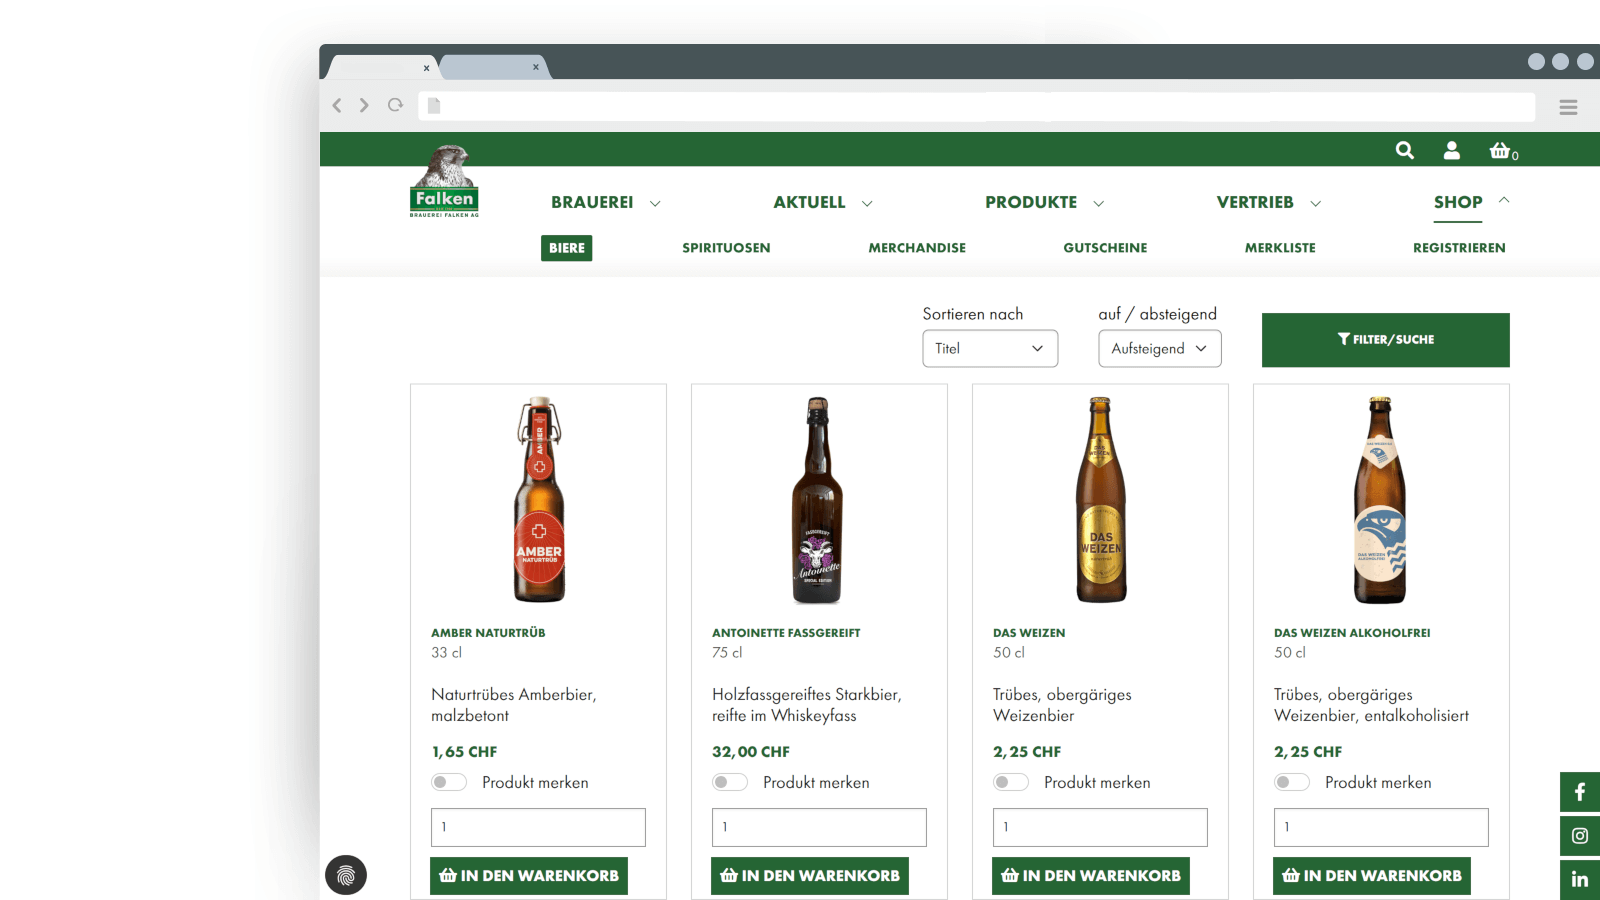Click the Das Weizen bottle image

1100,500
